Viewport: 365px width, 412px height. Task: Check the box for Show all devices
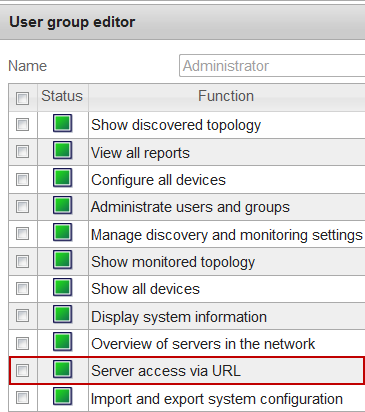pyautogui.click(x=22, y=288)
